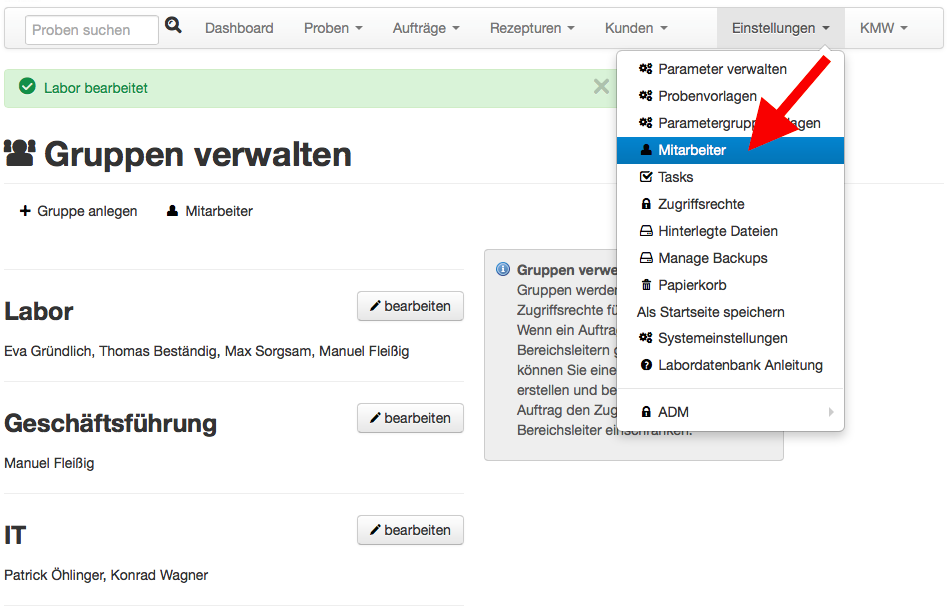Open the Kunden dropdown in navbar

(x=635, y=28)
